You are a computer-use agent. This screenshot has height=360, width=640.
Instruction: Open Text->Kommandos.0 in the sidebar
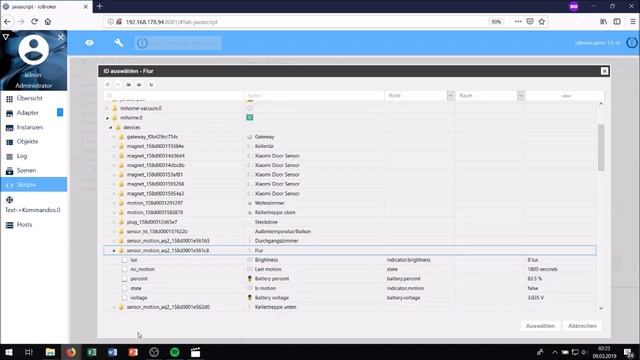click(x=33, y=205)
